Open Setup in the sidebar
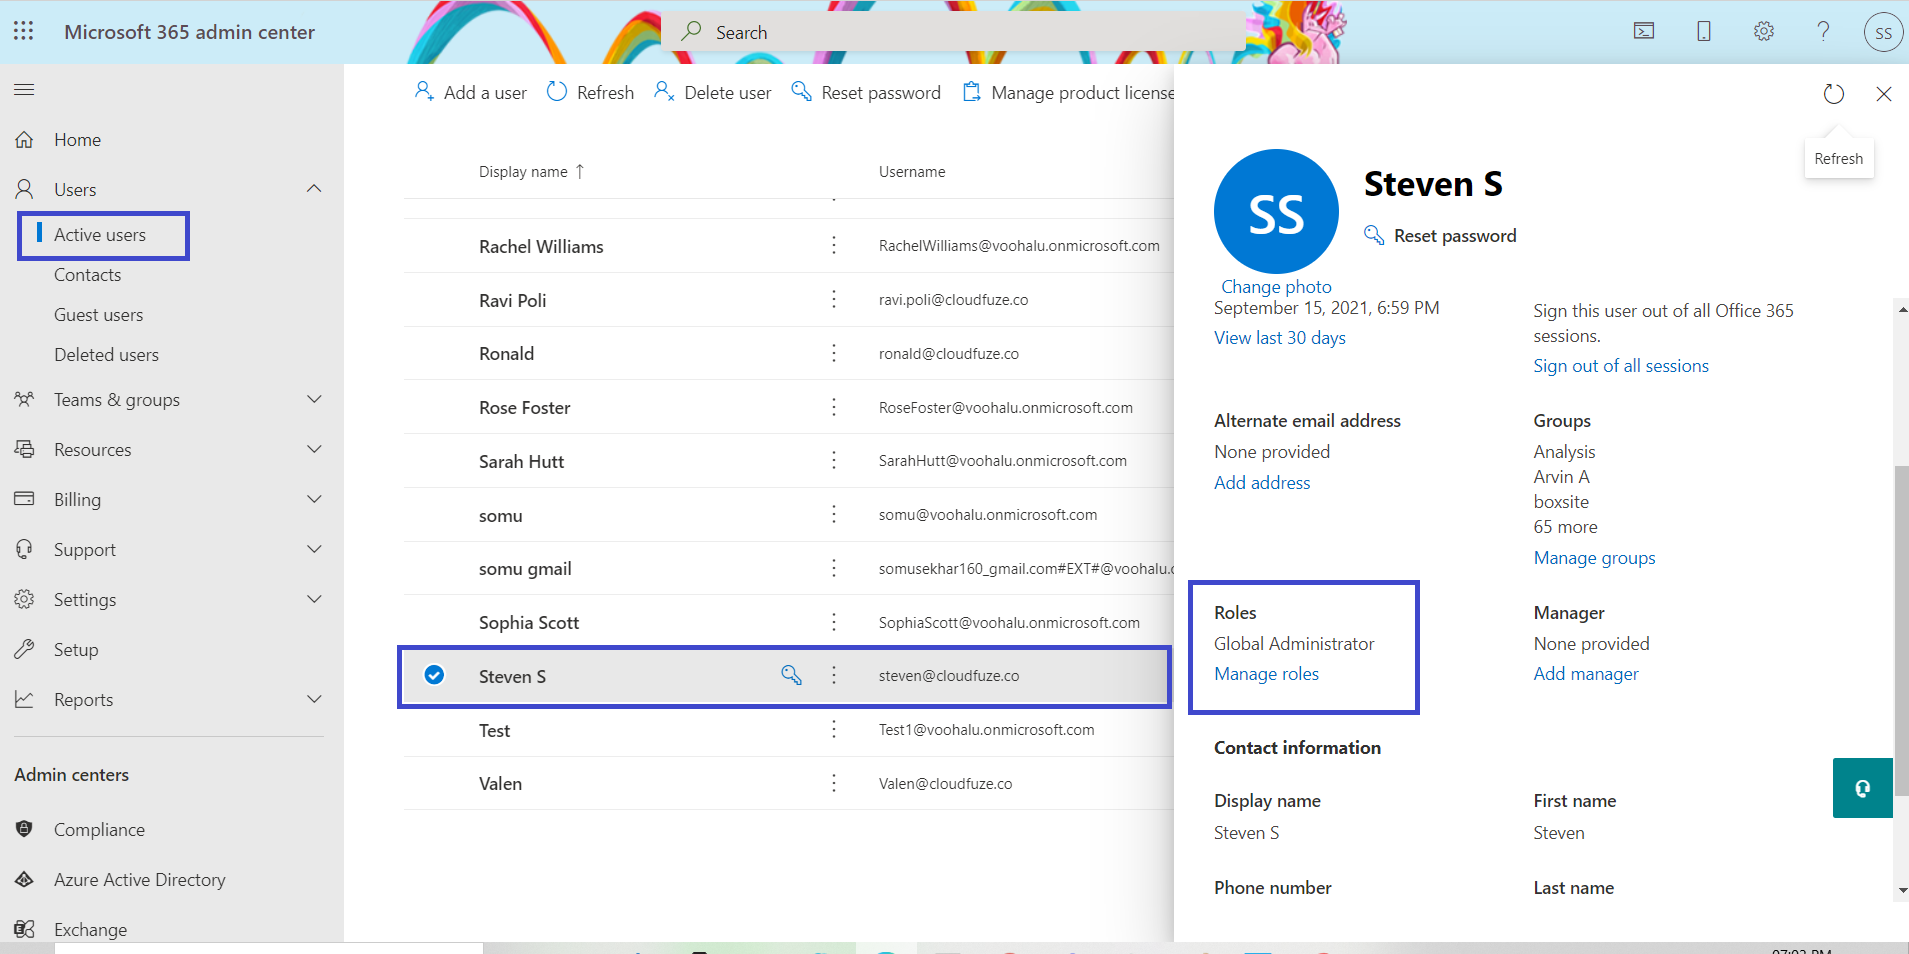This screenshot has height=954, width=1909. (x=76, y=650)
